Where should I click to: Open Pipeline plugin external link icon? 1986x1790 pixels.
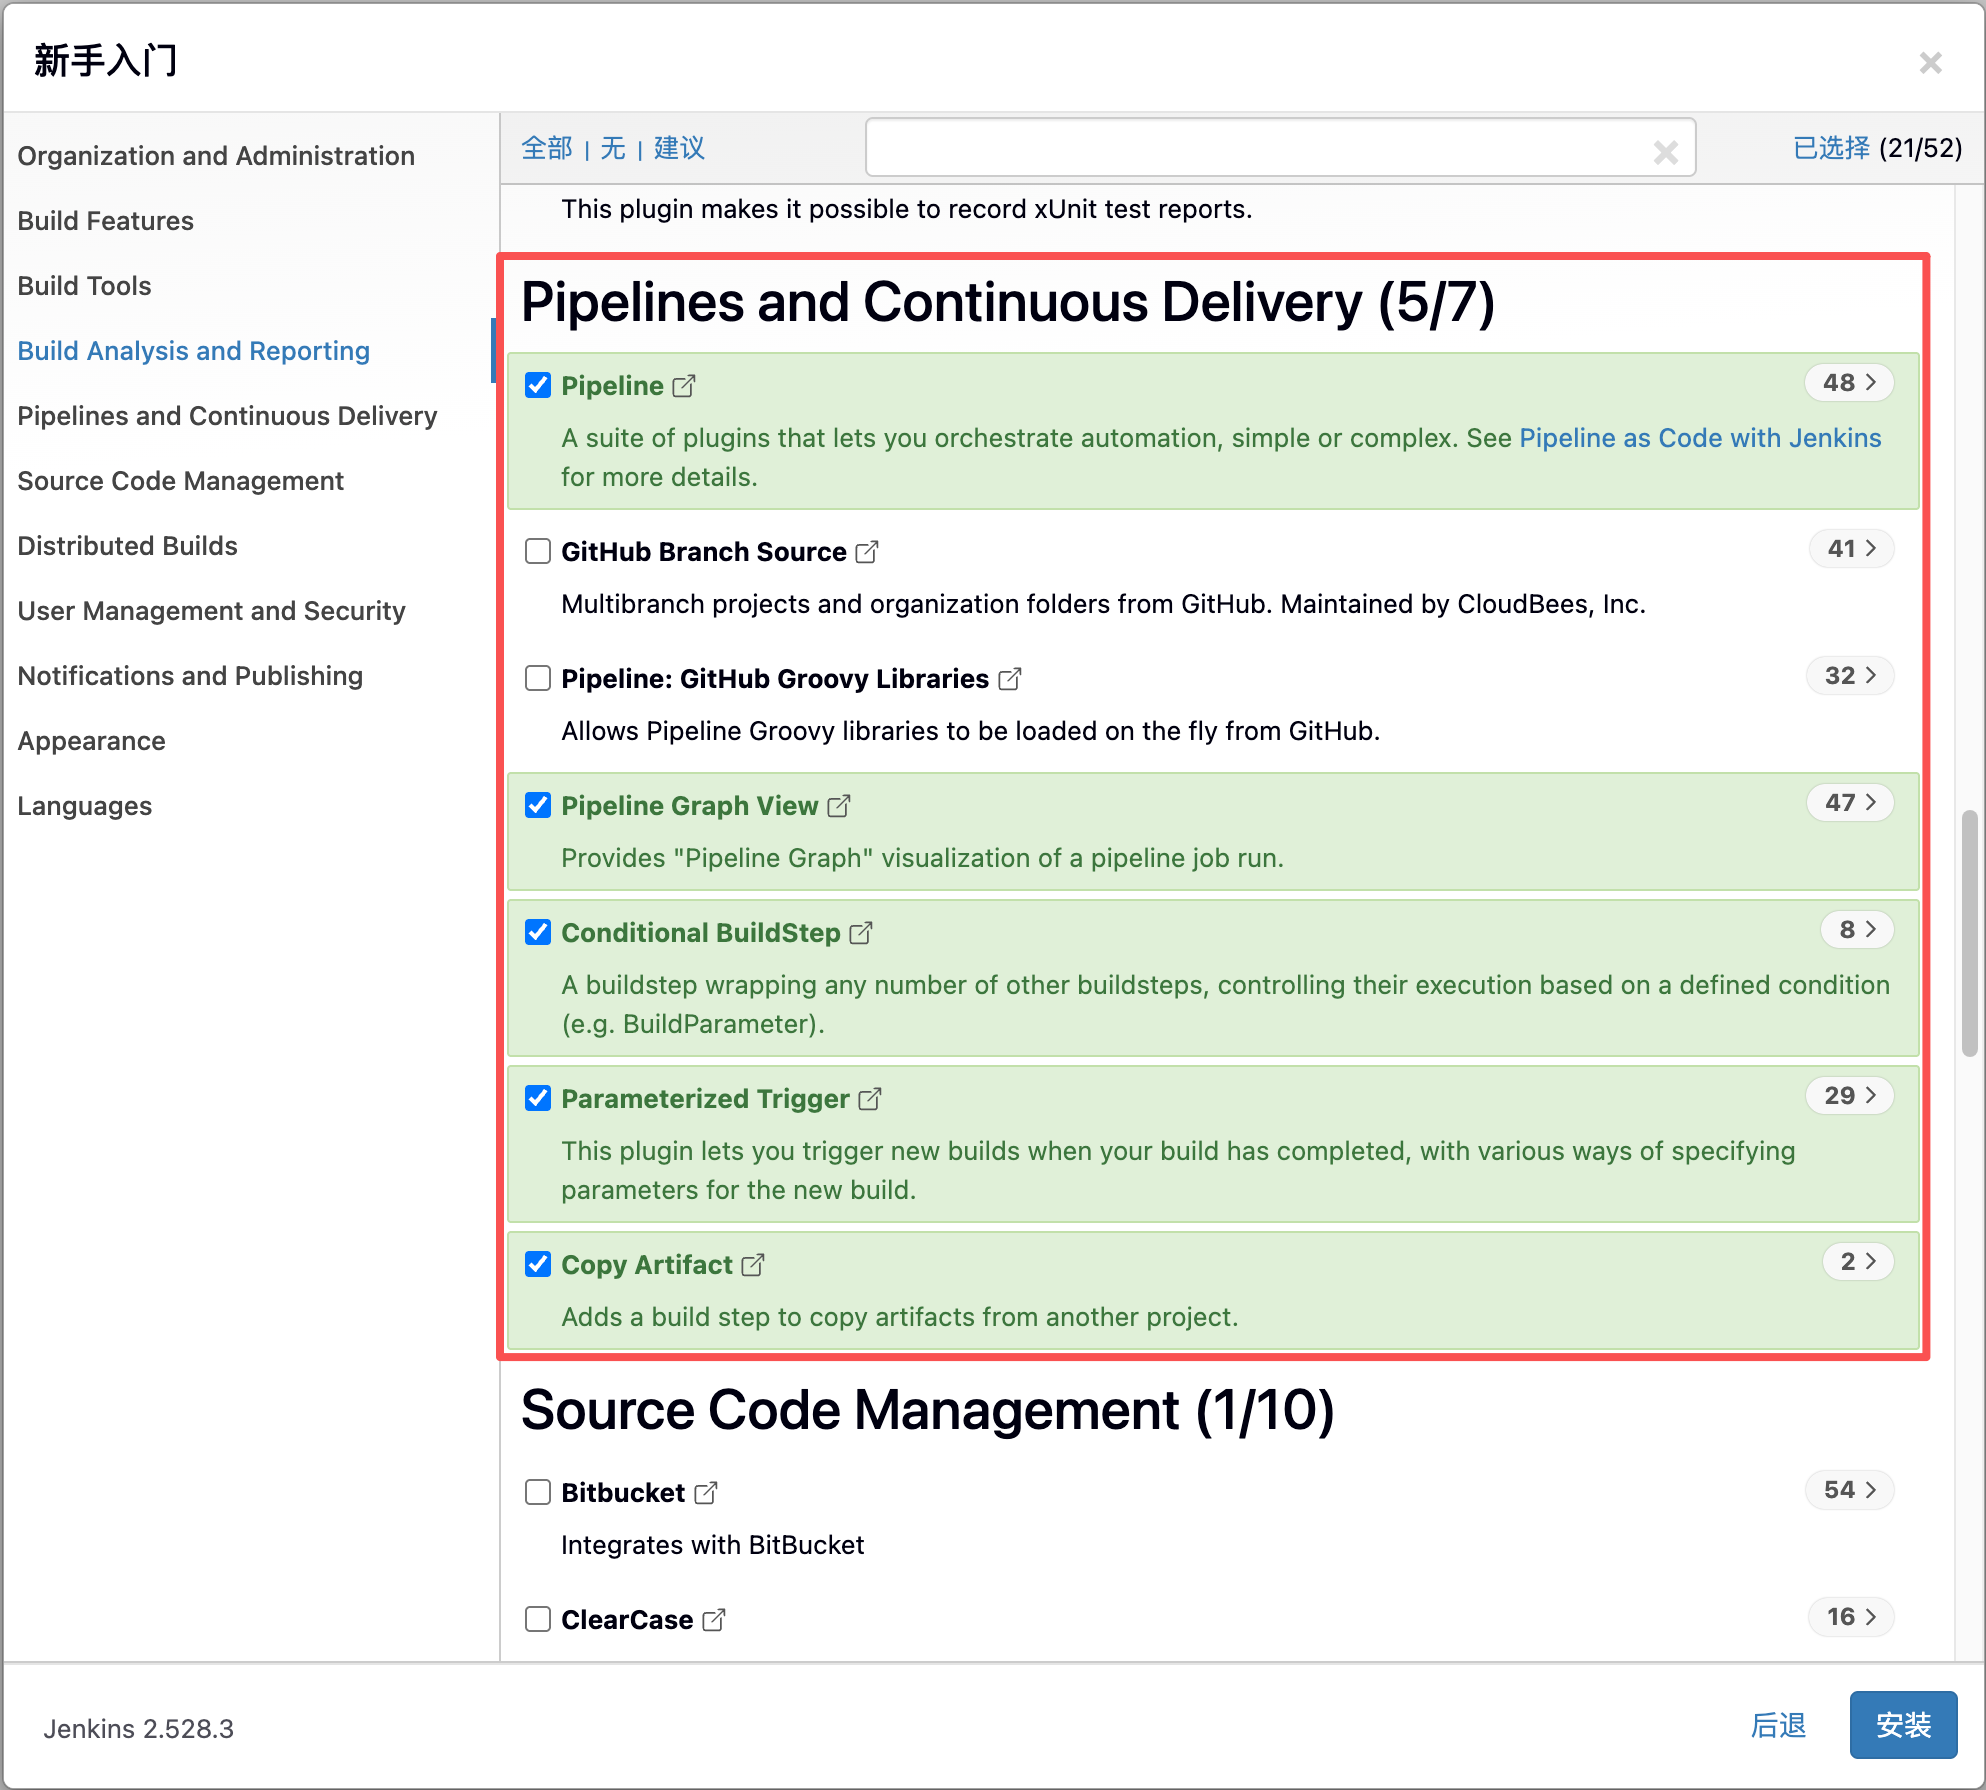[684, 386]
